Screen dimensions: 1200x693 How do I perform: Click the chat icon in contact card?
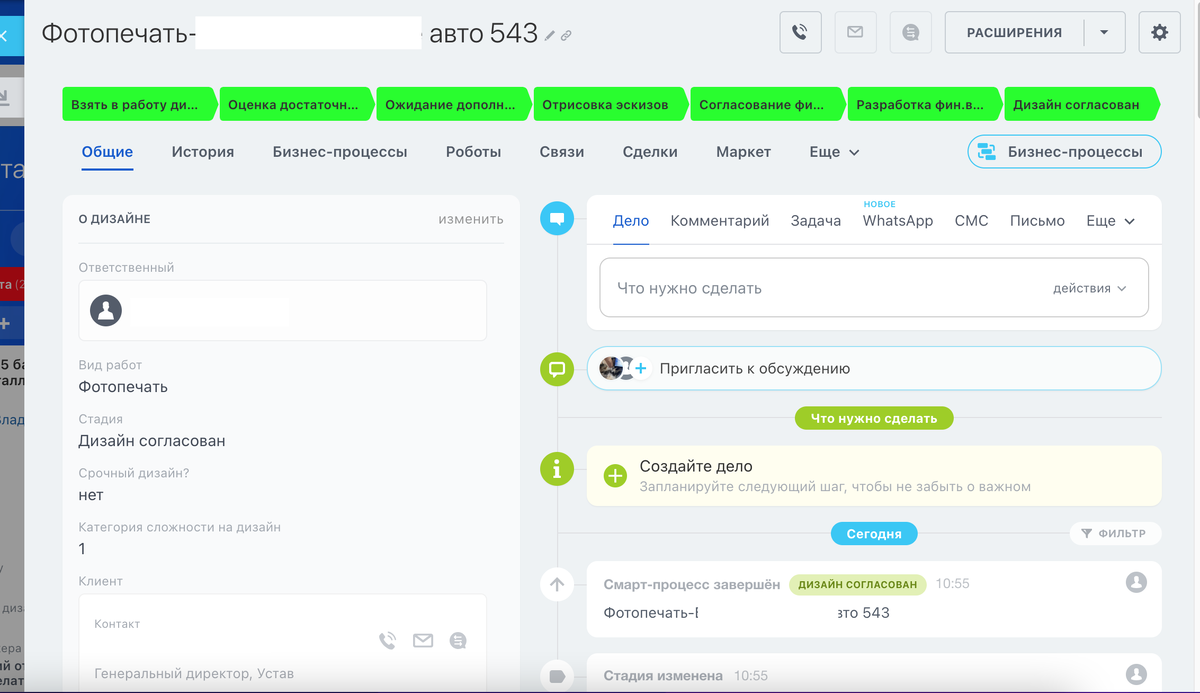pyautogui.click(x=458, y=641)
